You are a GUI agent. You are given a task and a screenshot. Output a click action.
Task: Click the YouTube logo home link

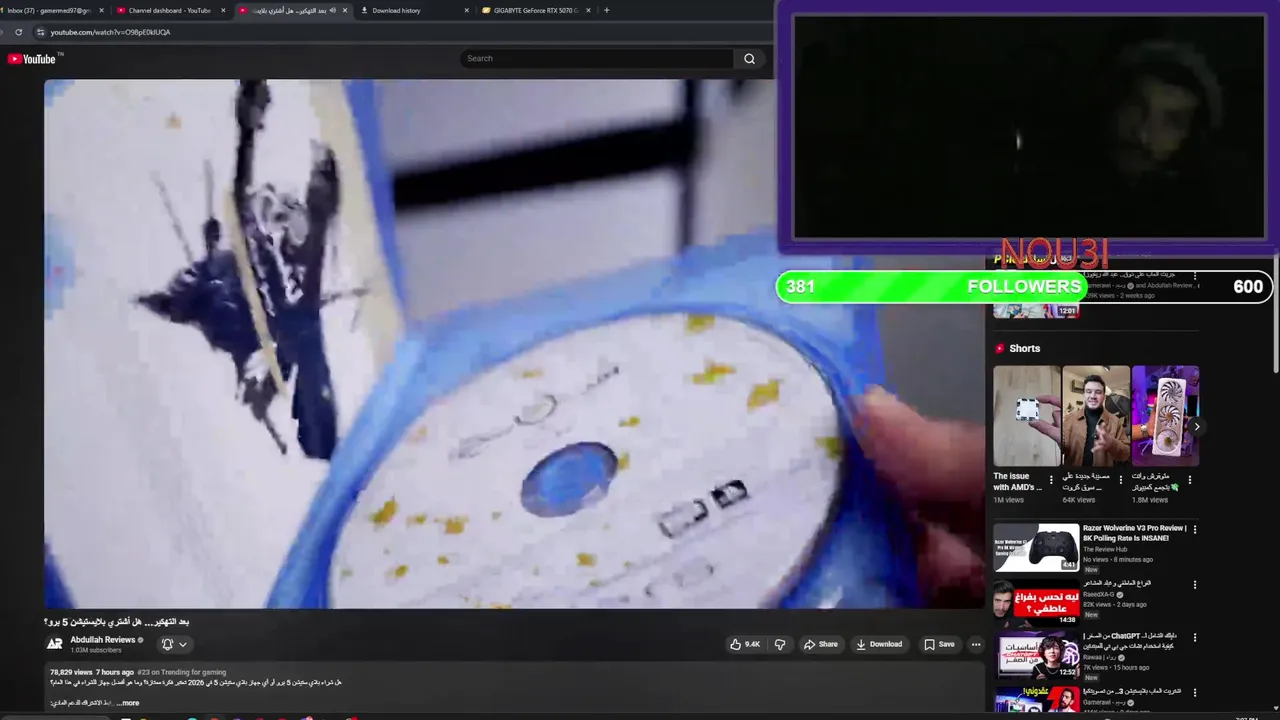coord(31,59)
